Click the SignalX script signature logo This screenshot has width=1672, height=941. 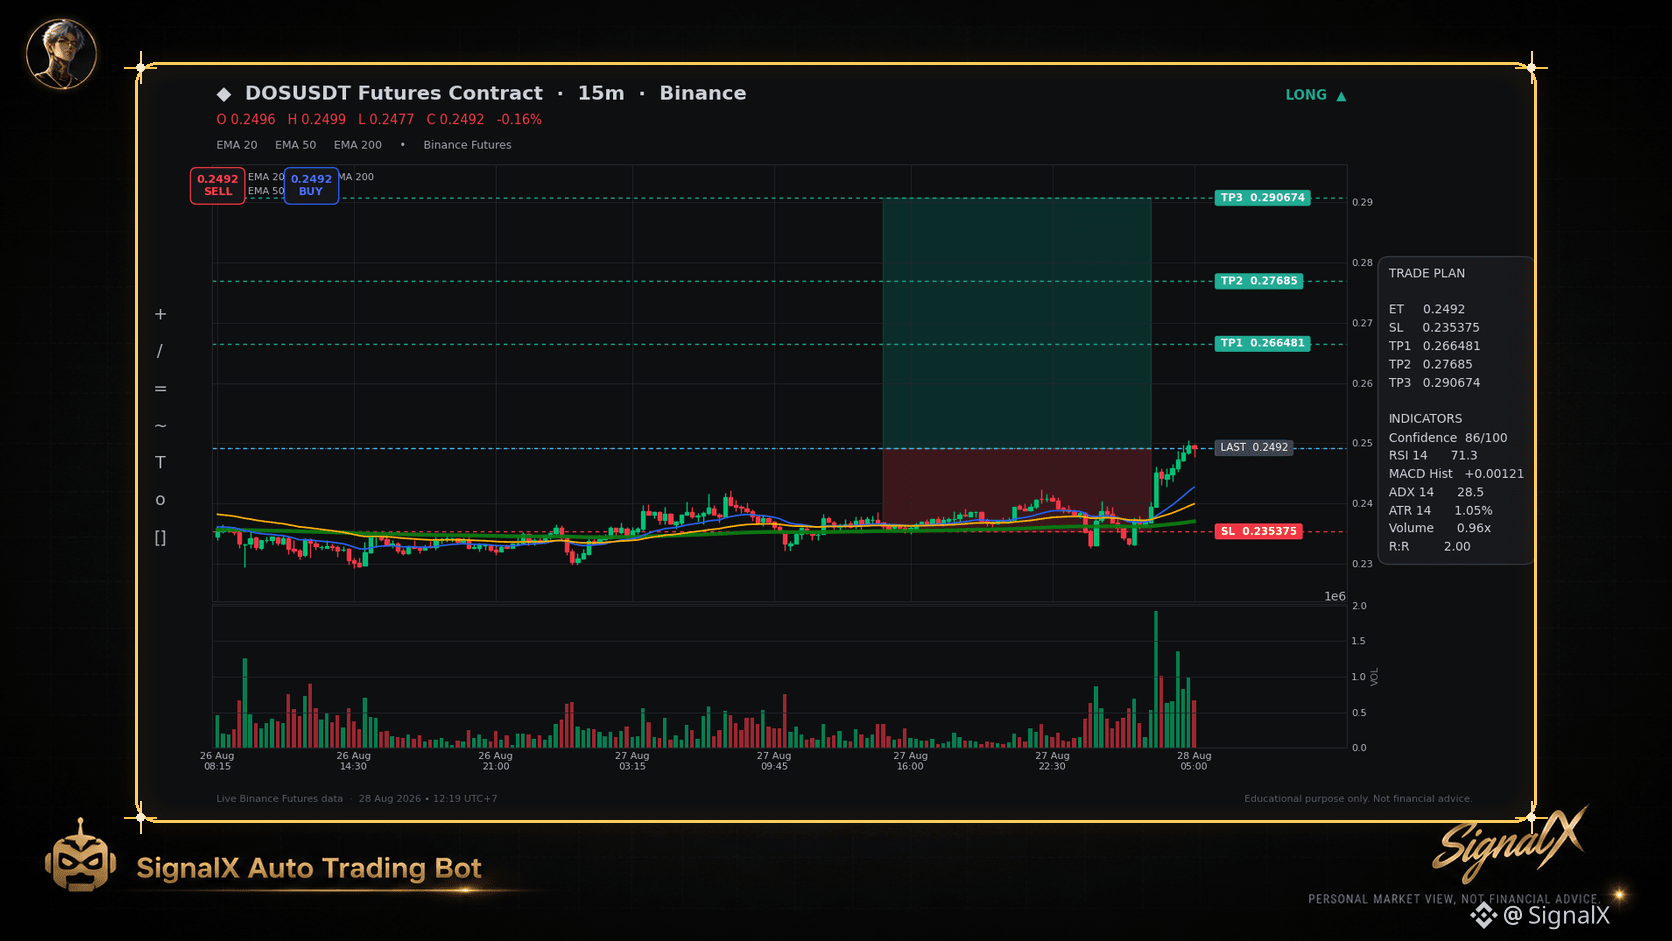coord(1509,844)
